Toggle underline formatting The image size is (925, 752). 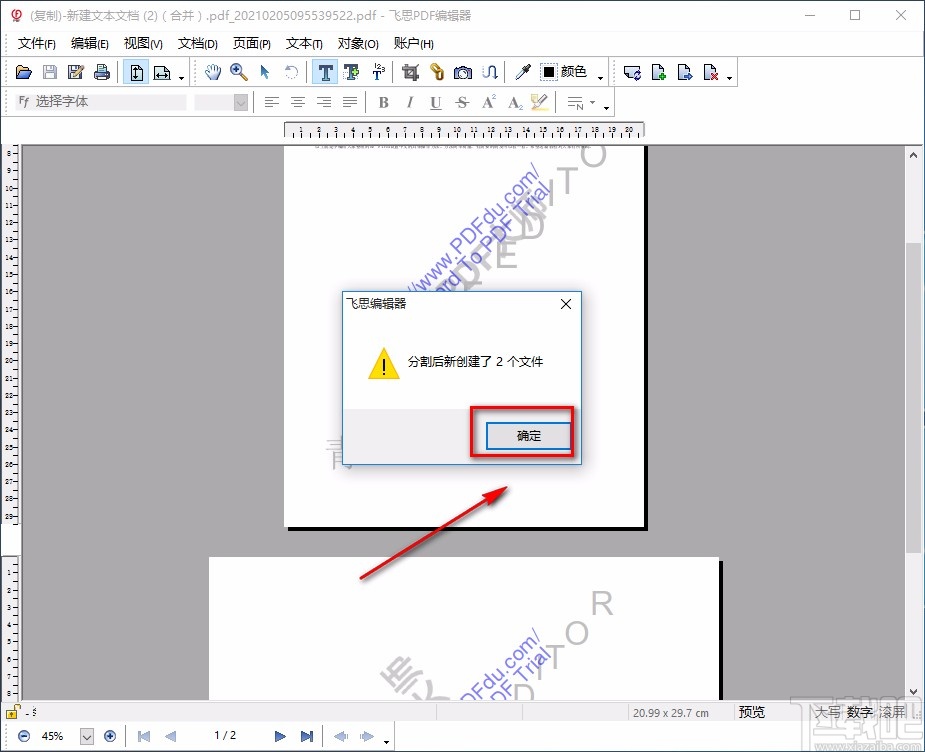point(435,103)
